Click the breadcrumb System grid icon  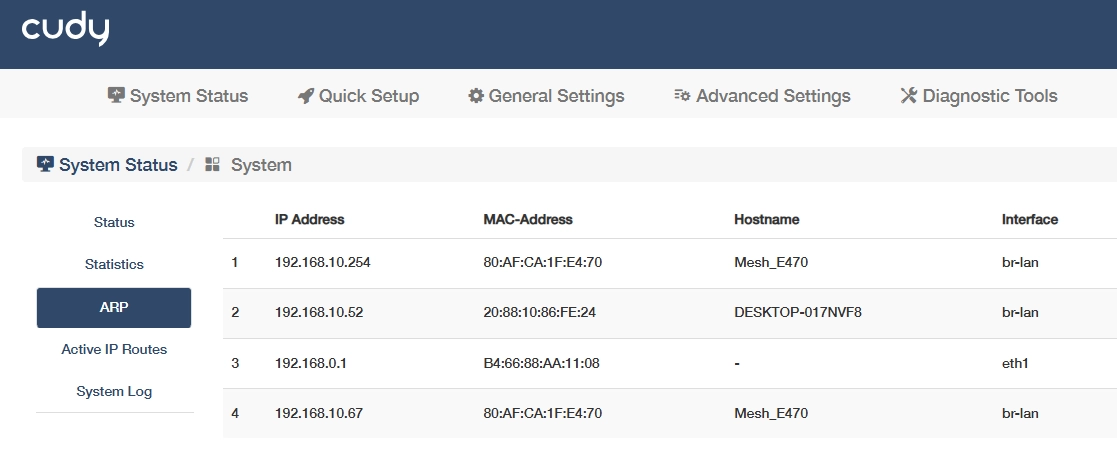point(212,164)
